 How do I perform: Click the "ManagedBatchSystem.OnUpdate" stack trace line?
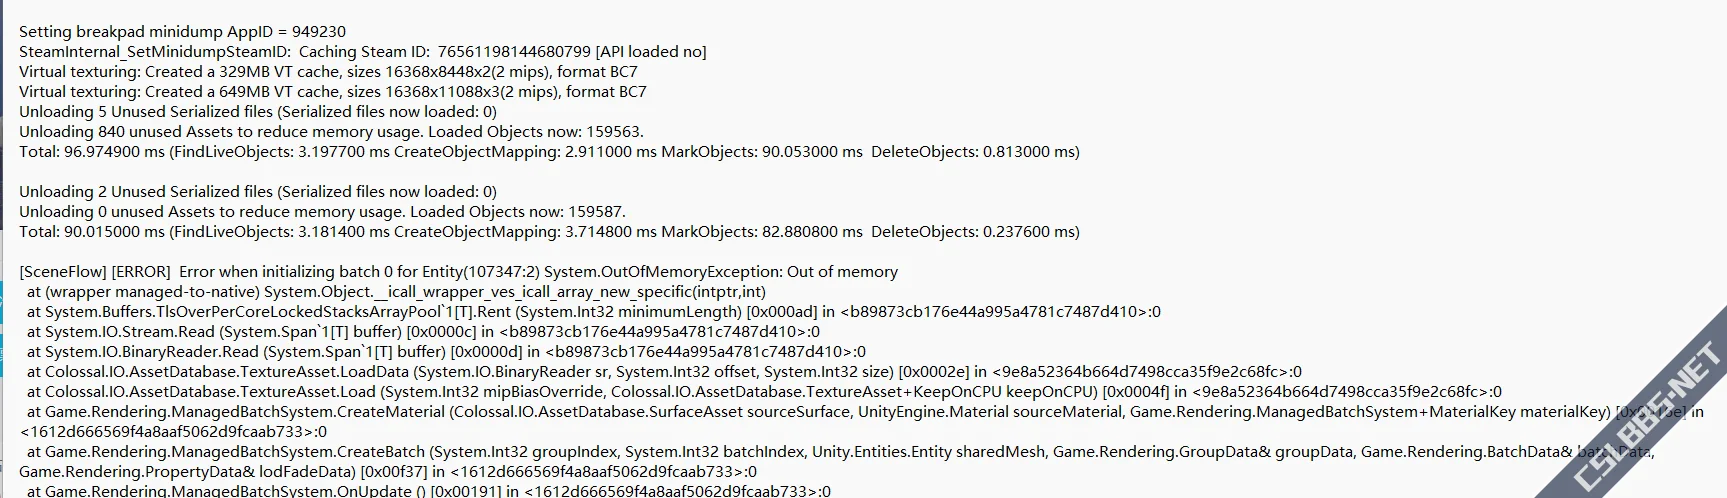click(x=428, y=491)
